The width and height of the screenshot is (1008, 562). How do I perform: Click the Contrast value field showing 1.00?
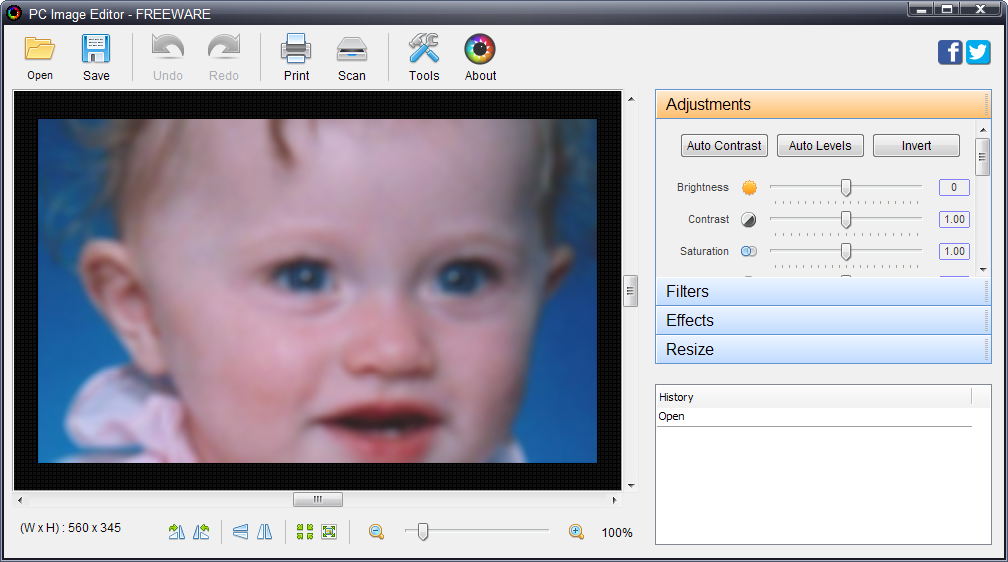[954, 219]
